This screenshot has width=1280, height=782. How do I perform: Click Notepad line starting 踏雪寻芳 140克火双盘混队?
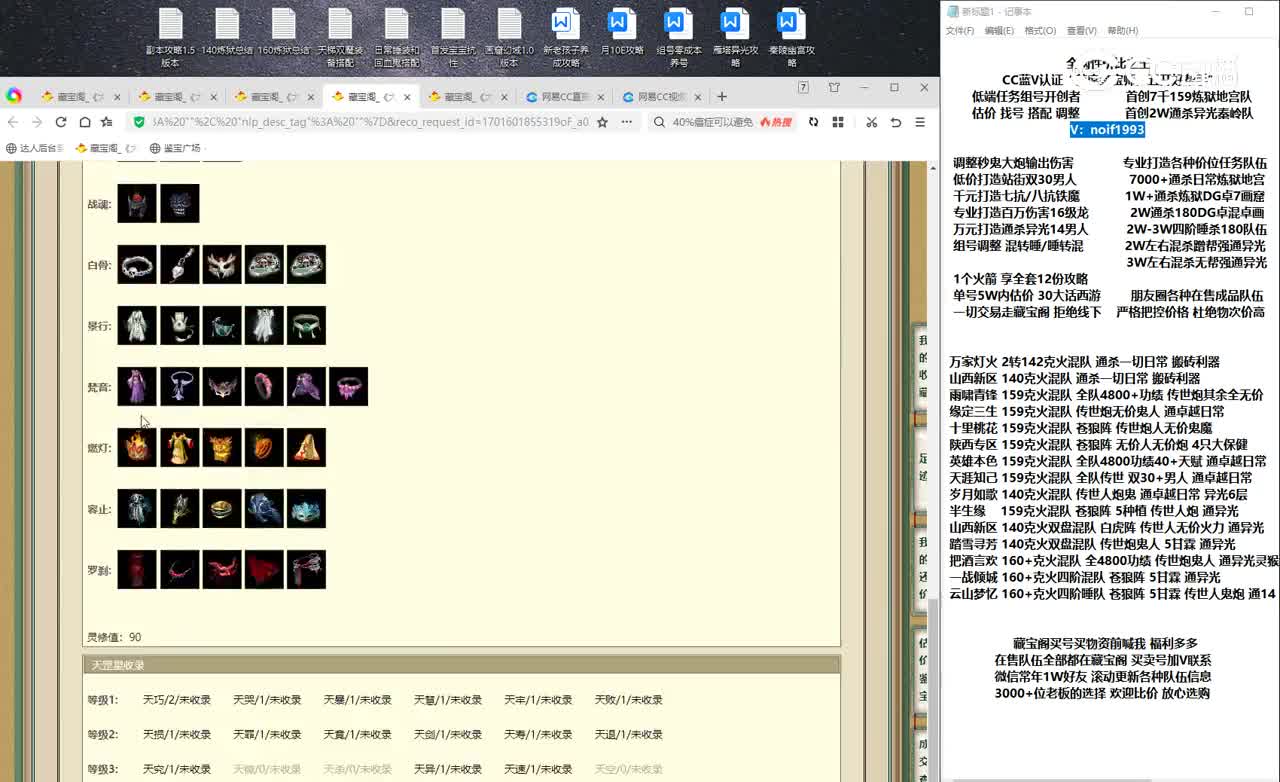click(x=1092, y=544)
